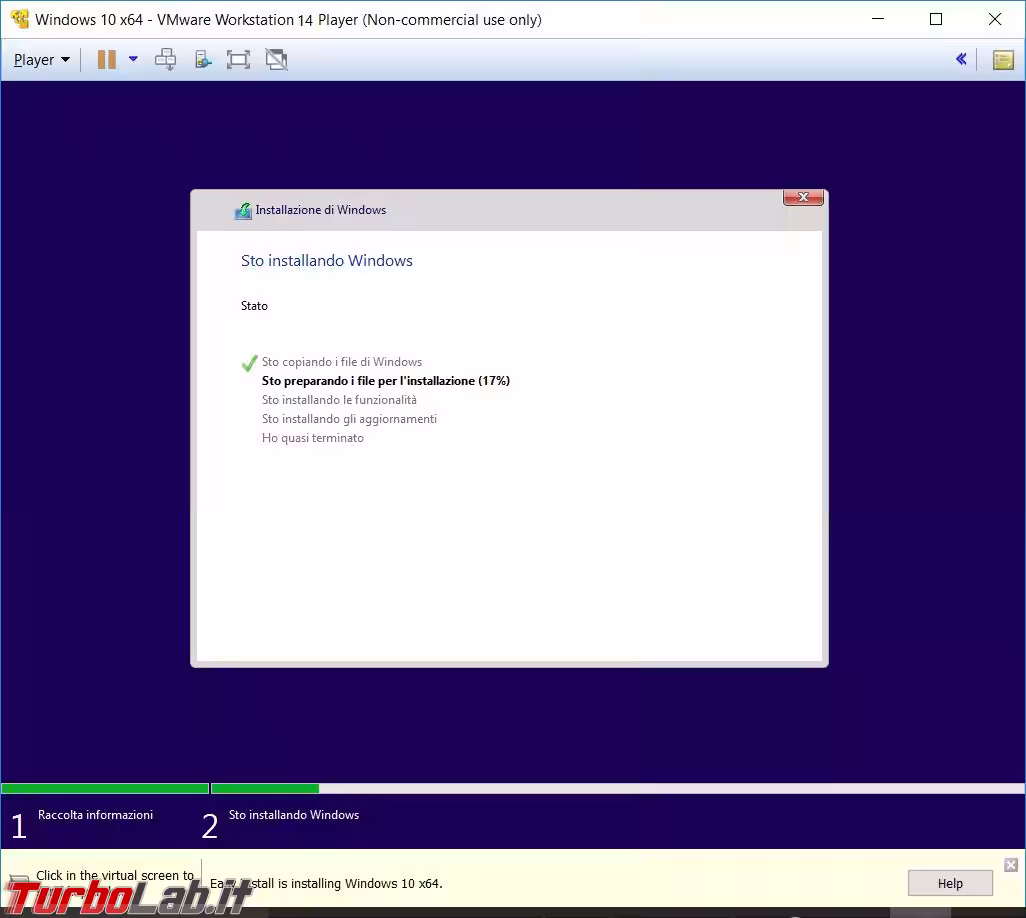Dismiss the Easy Install notification bar
1026x918 pixels.
pos(1011,865)
